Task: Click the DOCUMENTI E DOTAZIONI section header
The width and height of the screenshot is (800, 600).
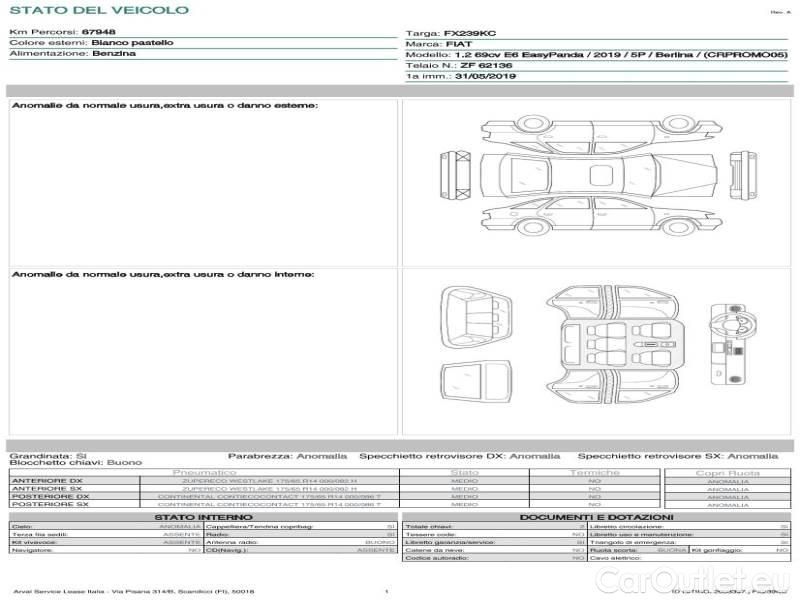Action: click(596, 517)
